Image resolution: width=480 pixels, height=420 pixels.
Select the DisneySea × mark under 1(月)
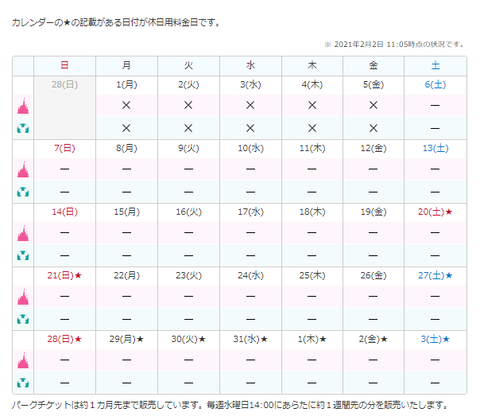tap(126, 128)
